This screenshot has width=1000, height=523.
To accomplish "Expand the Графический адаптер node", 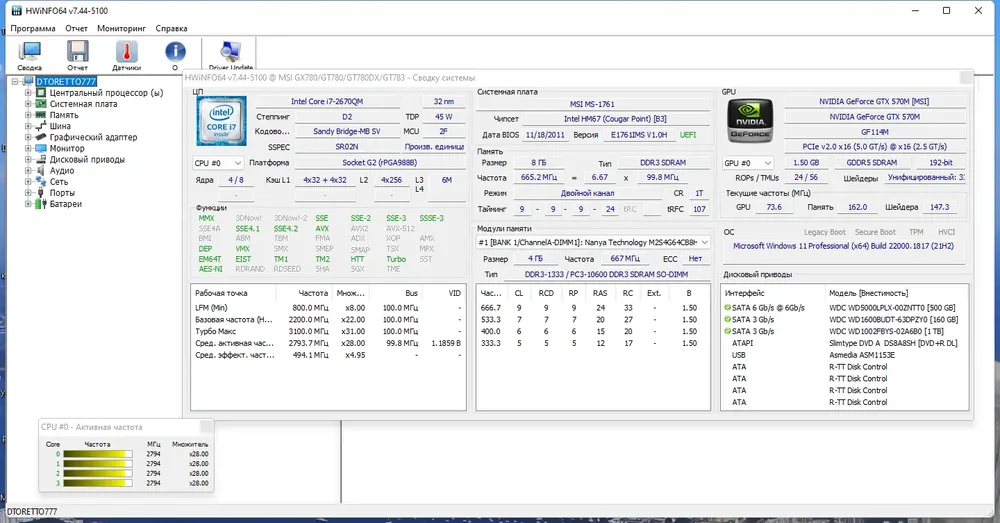I will (x=28, y=136).
